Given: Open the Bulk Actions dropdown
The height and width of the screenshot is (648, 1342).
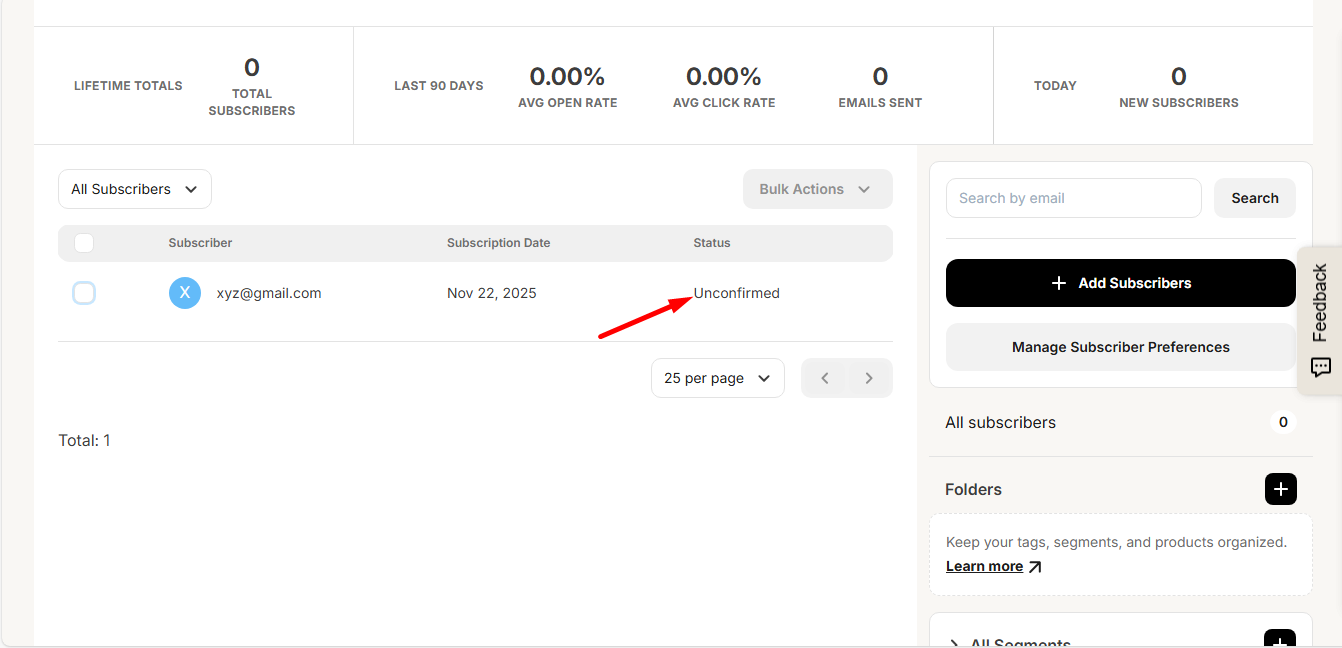Looking at the screenshot, I should (x=817, y=189).
